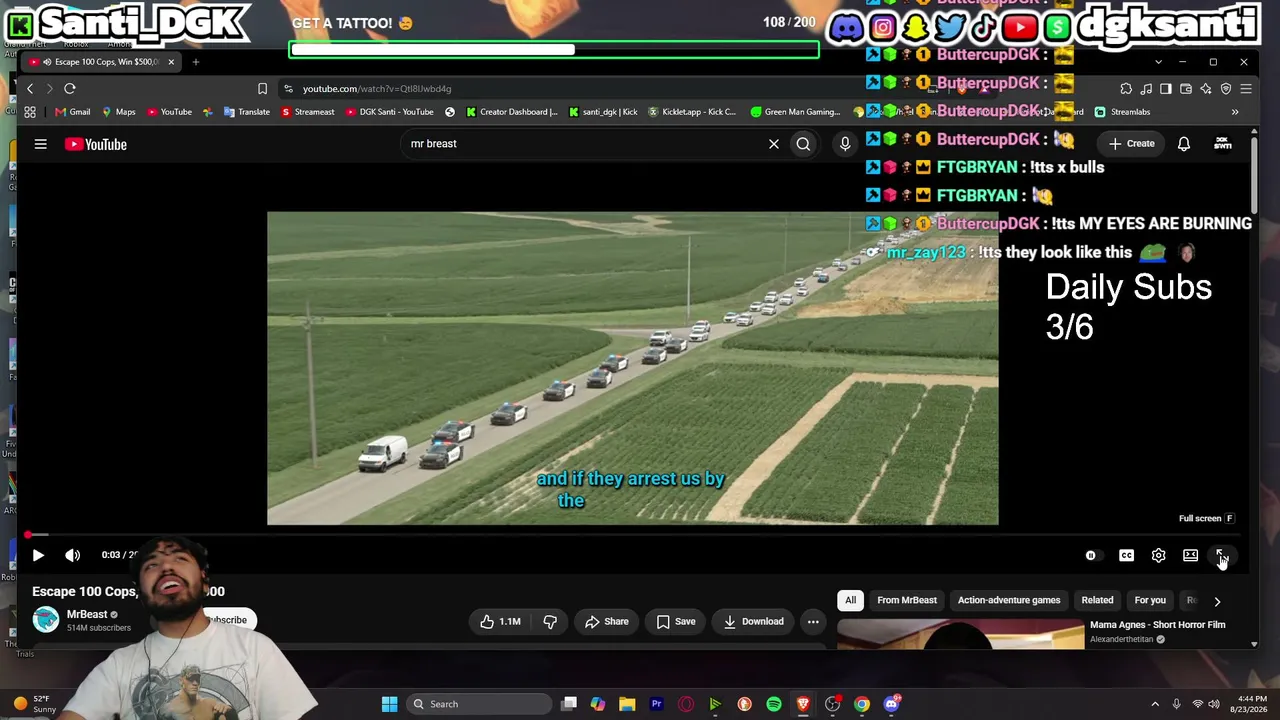
Task: Open YouTube notifications bell
Action: (1184, 144)
